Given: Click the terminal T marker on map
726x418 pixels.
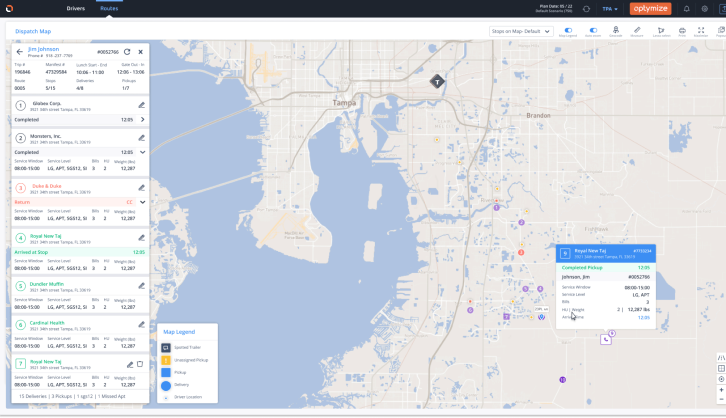Looking at the screenshot, I should pyautogui.click(x=437, y=82).
